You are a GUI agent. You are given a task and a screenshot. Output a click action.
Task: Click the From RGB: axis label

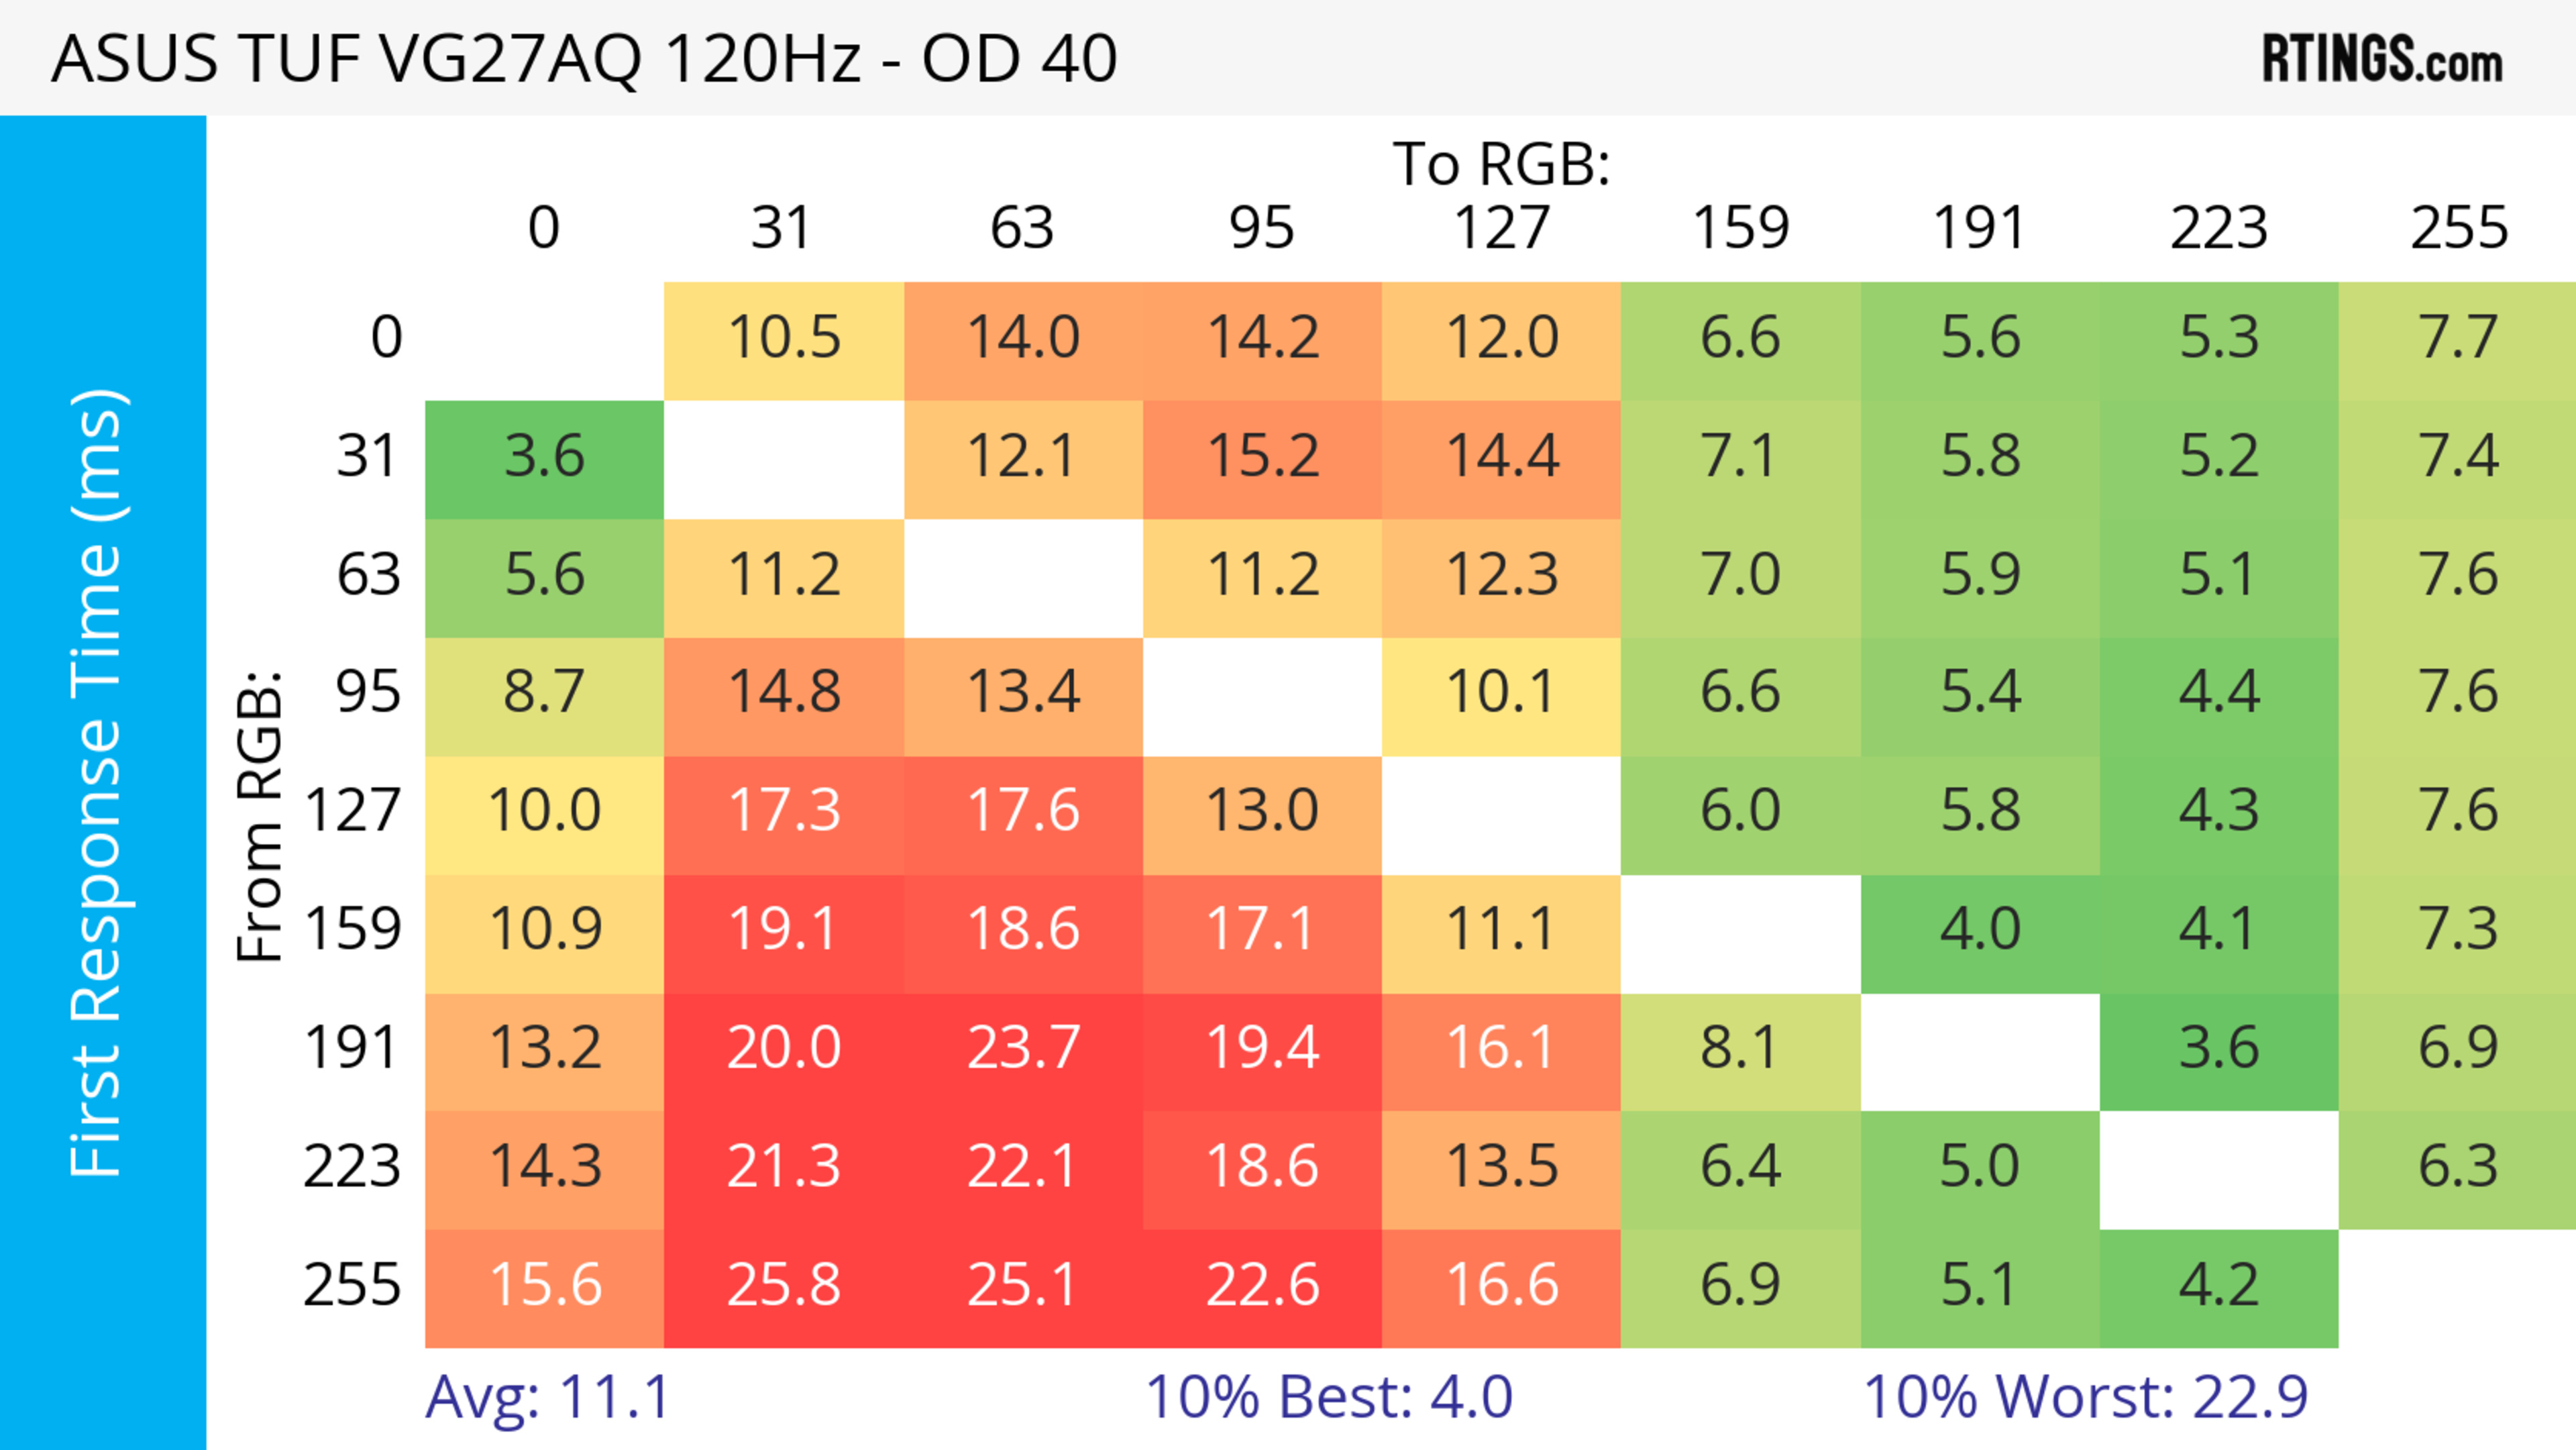click(x=260, y=817)
